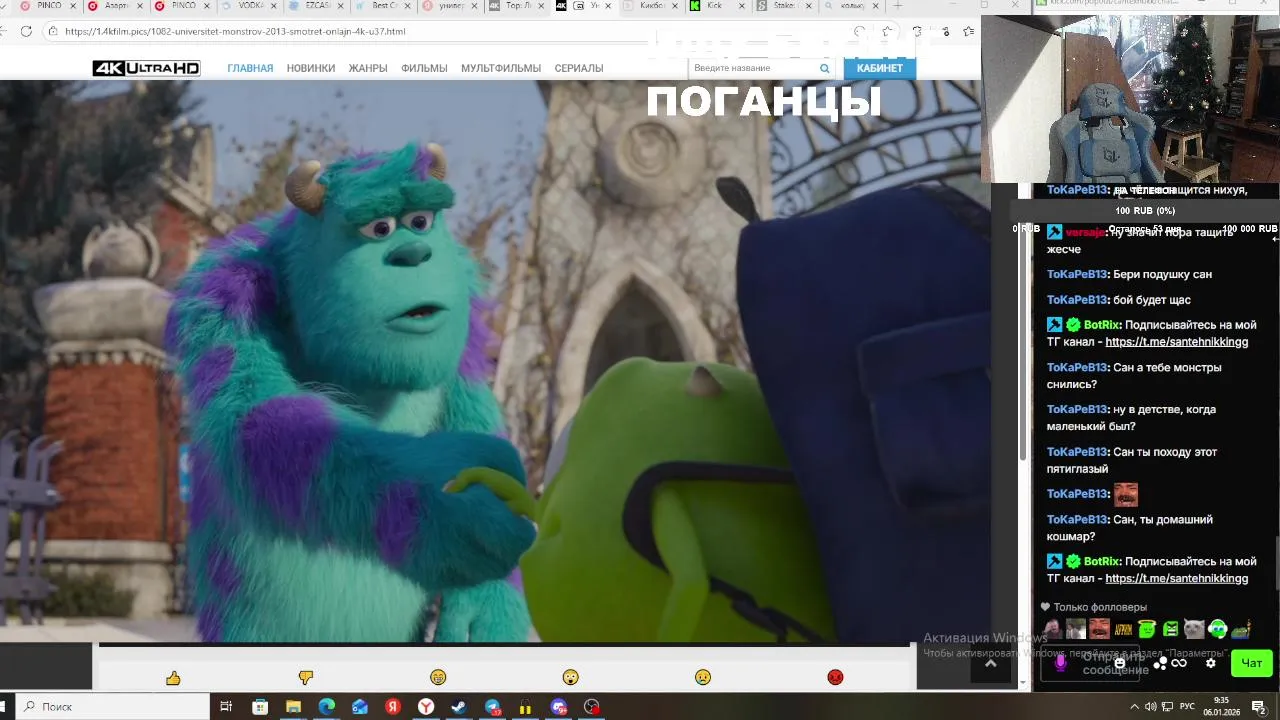Insert the white cat emote from quick row
The width and height of the screenshot is (1280, 720).
point(1194,629)
